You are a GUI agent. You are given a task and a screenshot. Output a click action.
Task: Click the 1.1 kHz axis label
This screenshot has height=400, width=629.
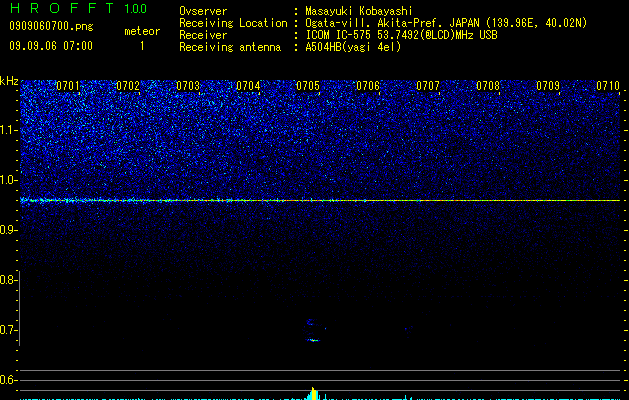tap(8, 130)
